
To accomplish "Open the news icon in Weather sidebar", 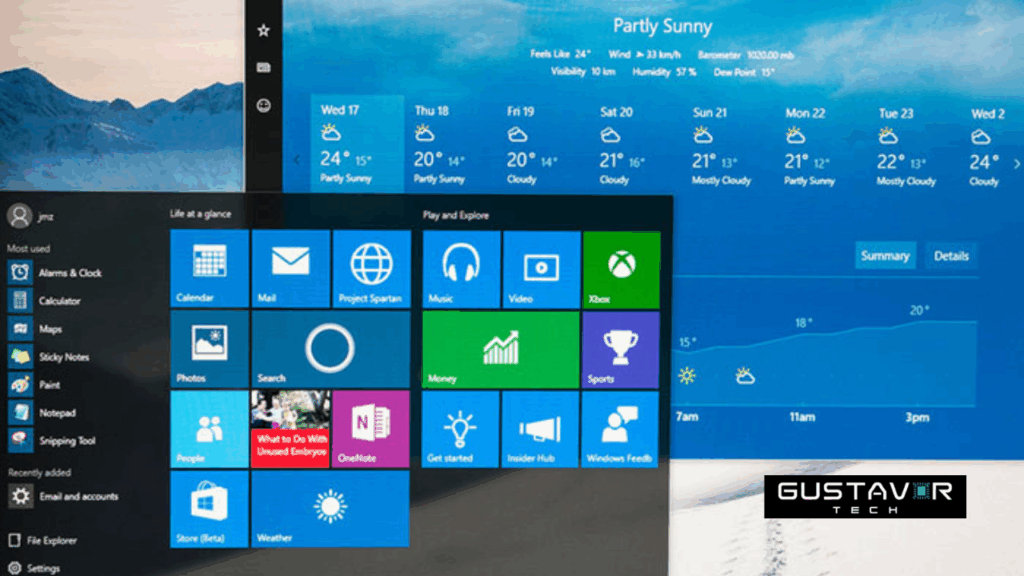I will [x=263, y=67].
